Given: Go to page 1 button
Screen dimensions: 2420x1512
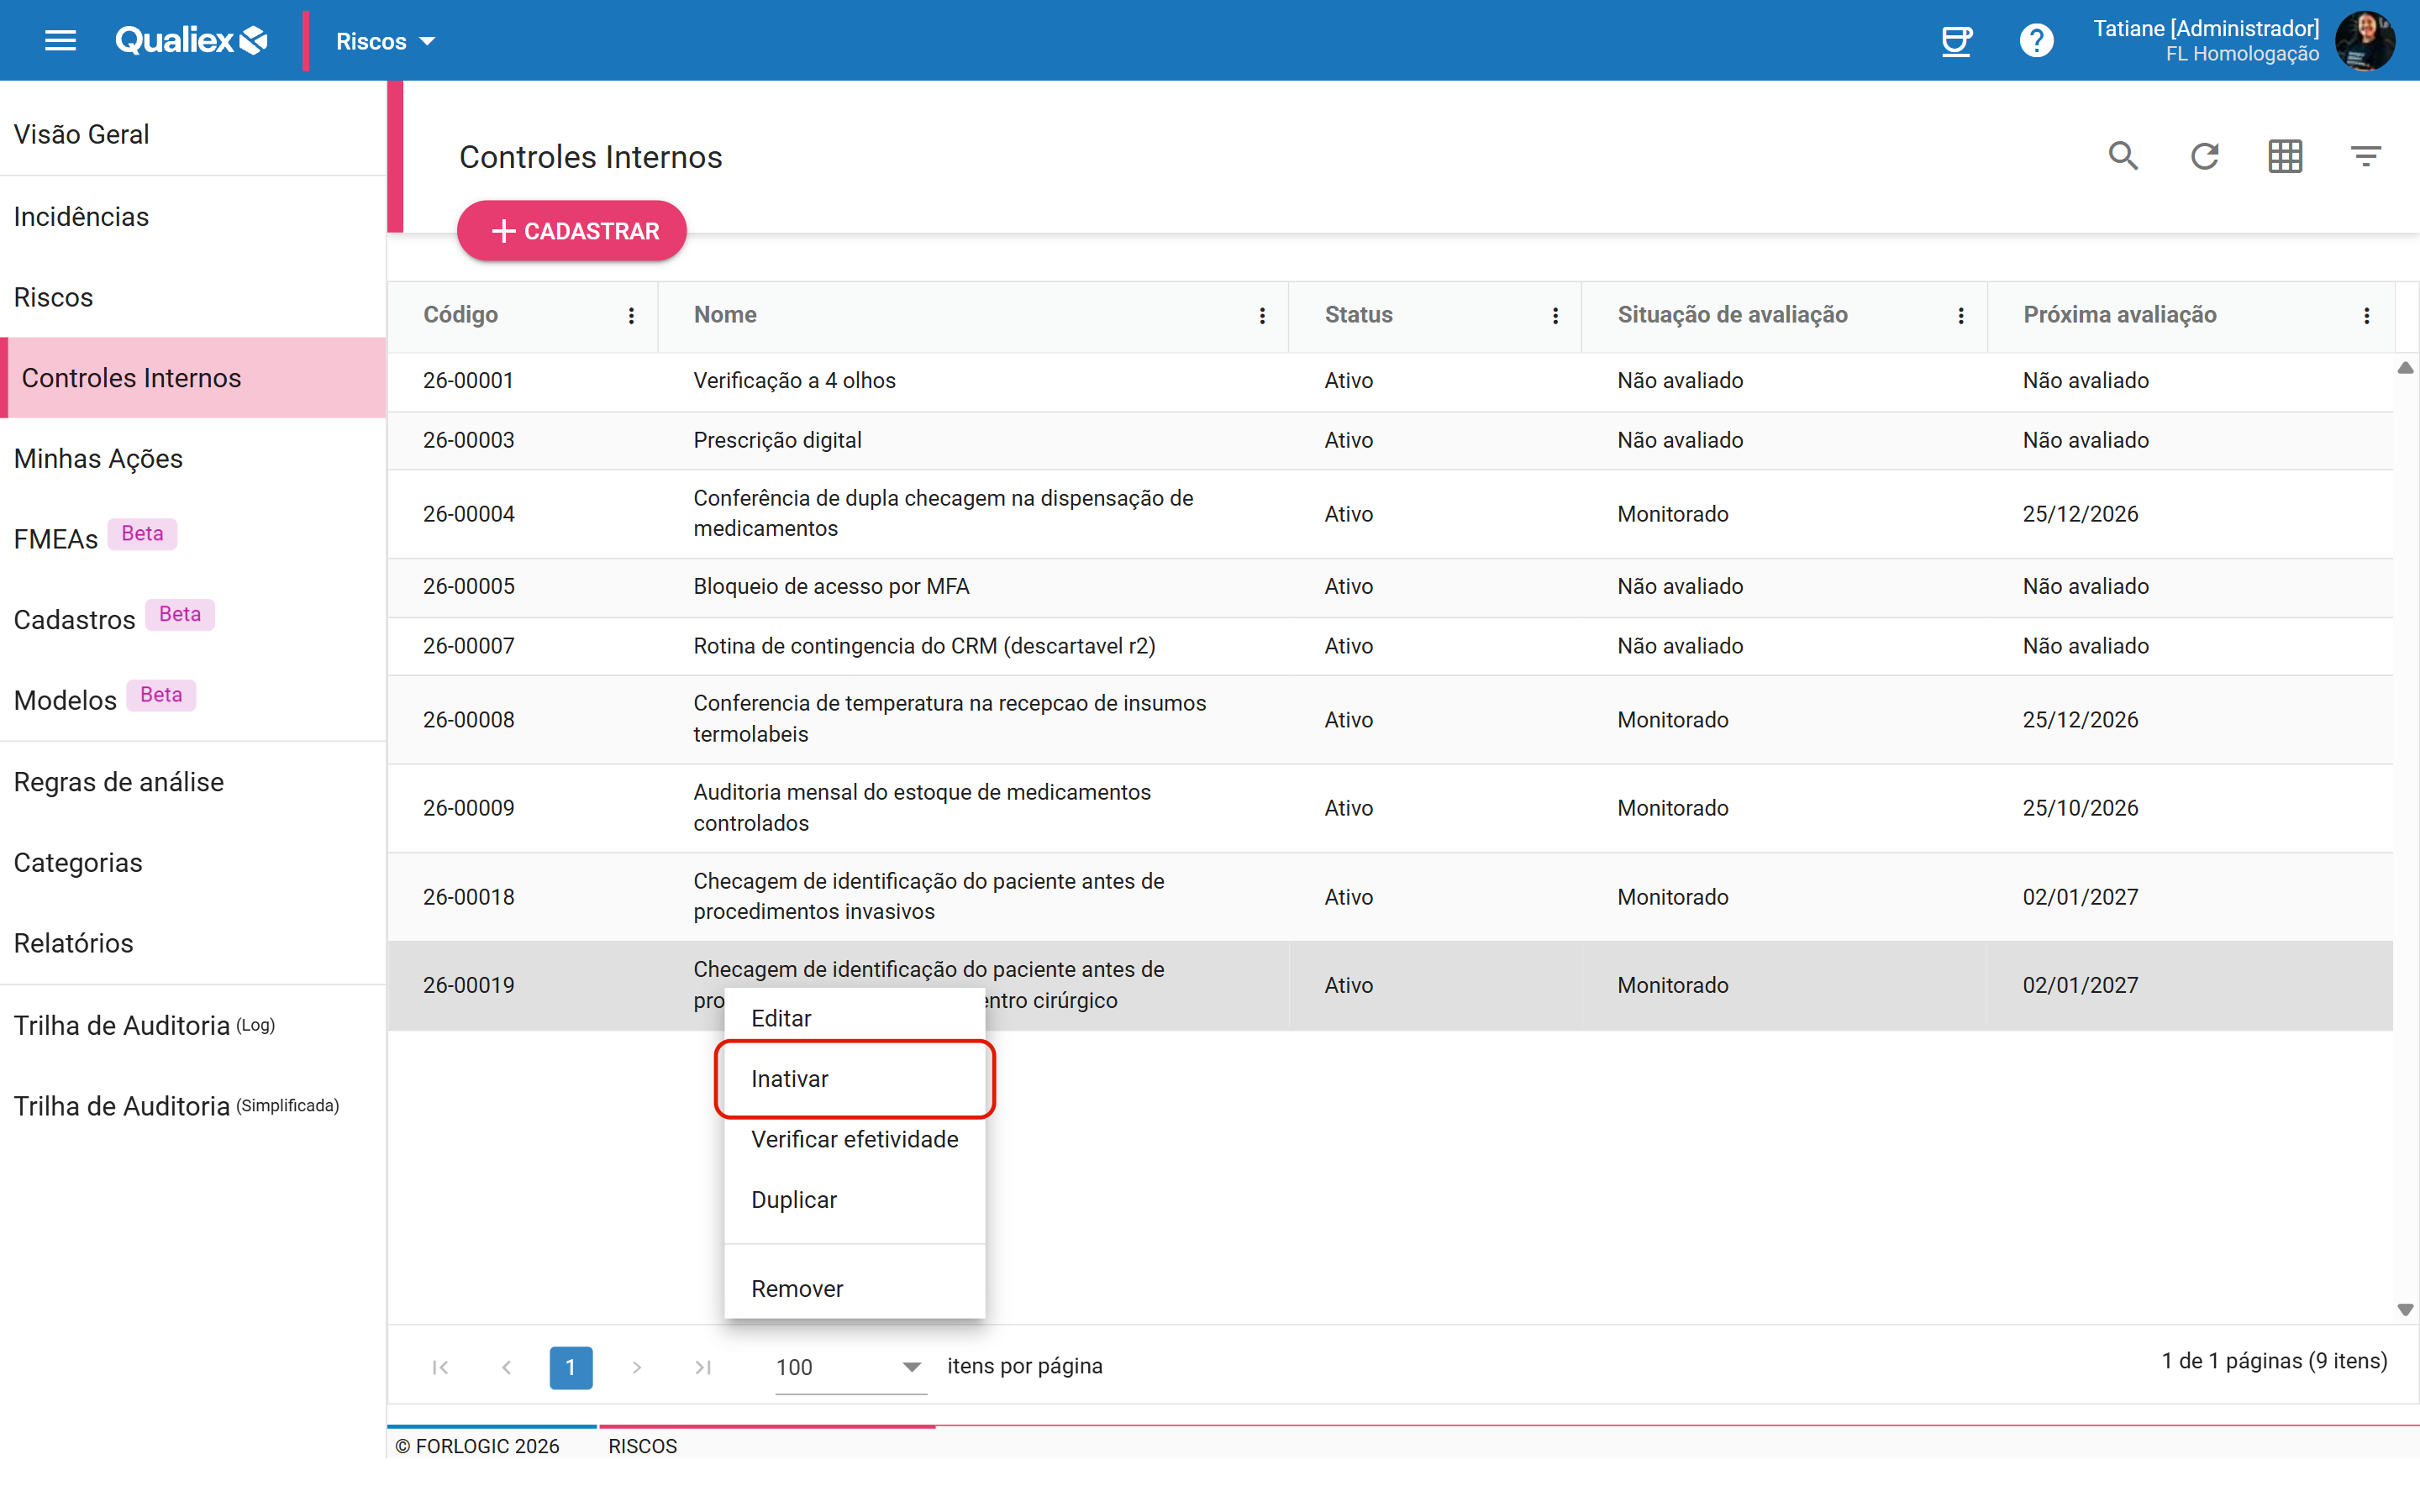Looking at the screenshot, I should 570,1367.
